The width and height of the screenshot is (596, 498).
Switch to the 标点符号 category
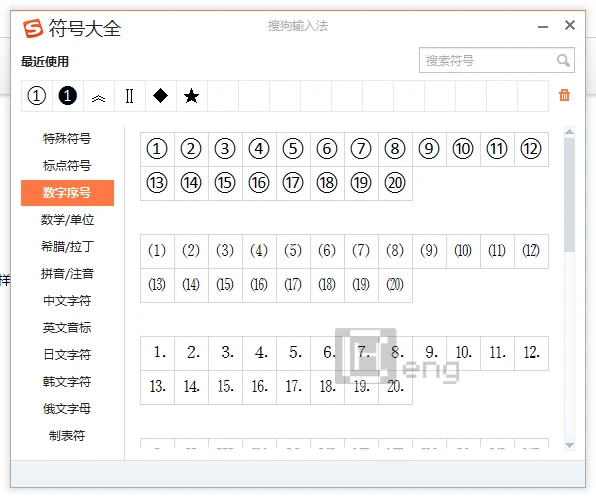pyautogui.click(x=67, y=166)
